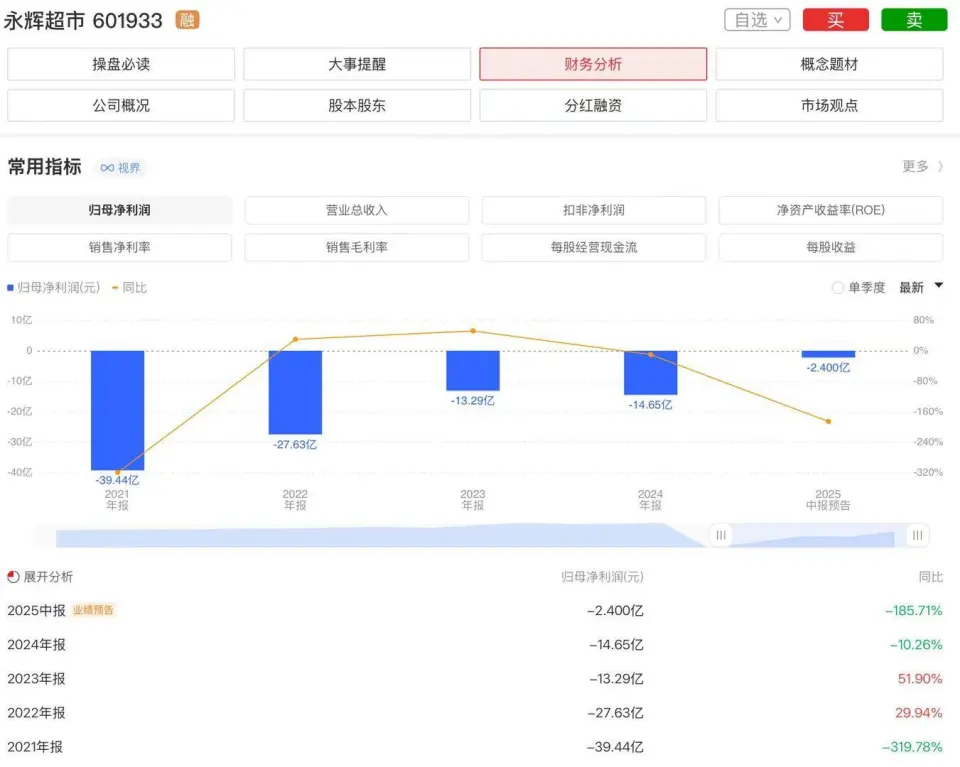Switch to the 概念题材 tab
The width and height of the screenshot is (960, 767).
point(829,64)
